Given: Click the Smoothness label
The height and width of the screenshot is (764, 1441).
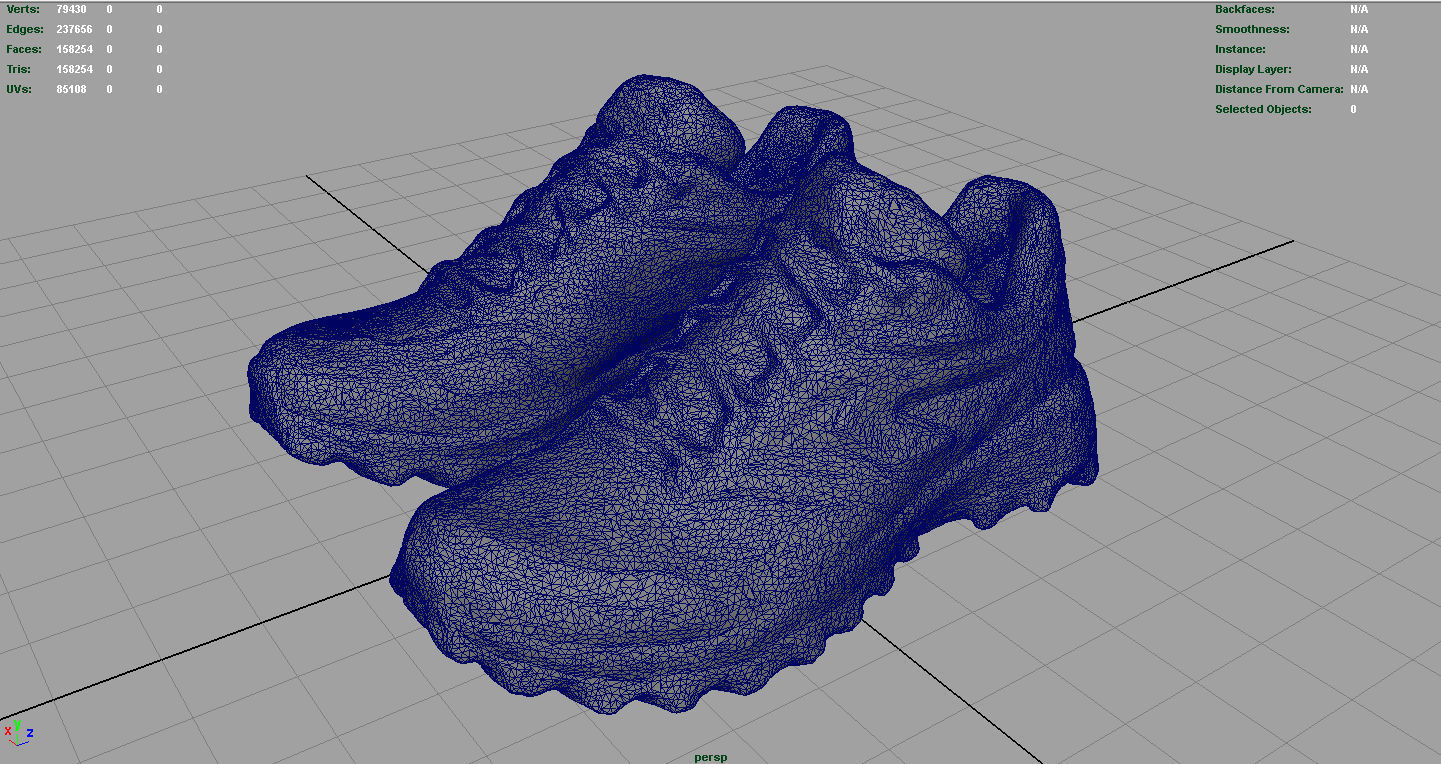Looking at the screenshot, I should coord(1252,29).
